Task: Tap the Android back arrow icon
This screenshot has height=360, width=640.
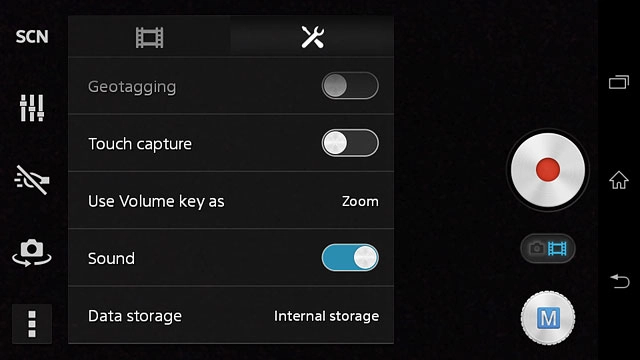Action: [620, 281]
